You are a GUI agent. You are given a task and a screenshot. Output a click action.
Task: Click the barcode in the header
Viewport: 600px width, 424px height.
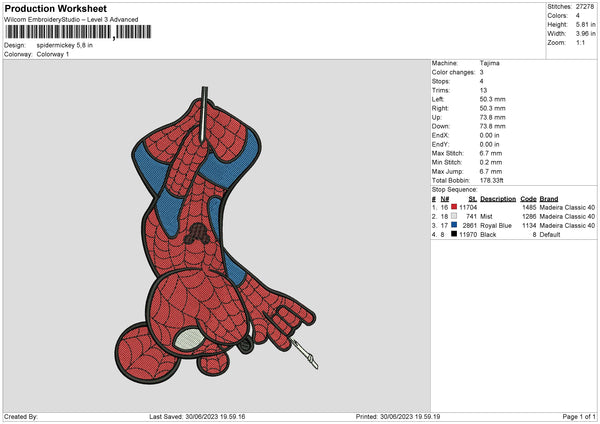click(x=78, y=32)
